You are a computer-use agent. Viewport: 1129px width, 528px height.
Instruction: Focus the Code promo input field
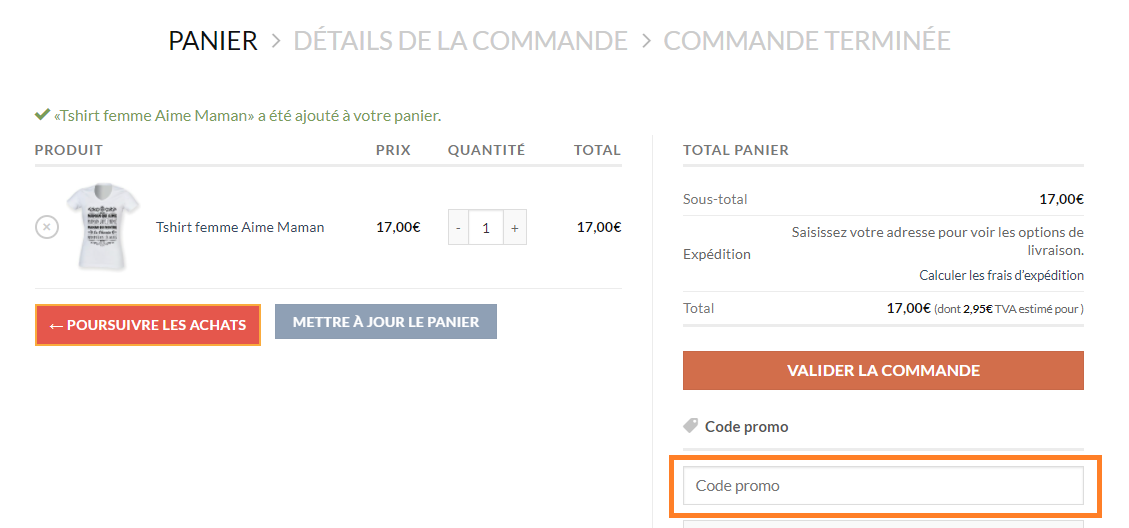click(883, 486)
